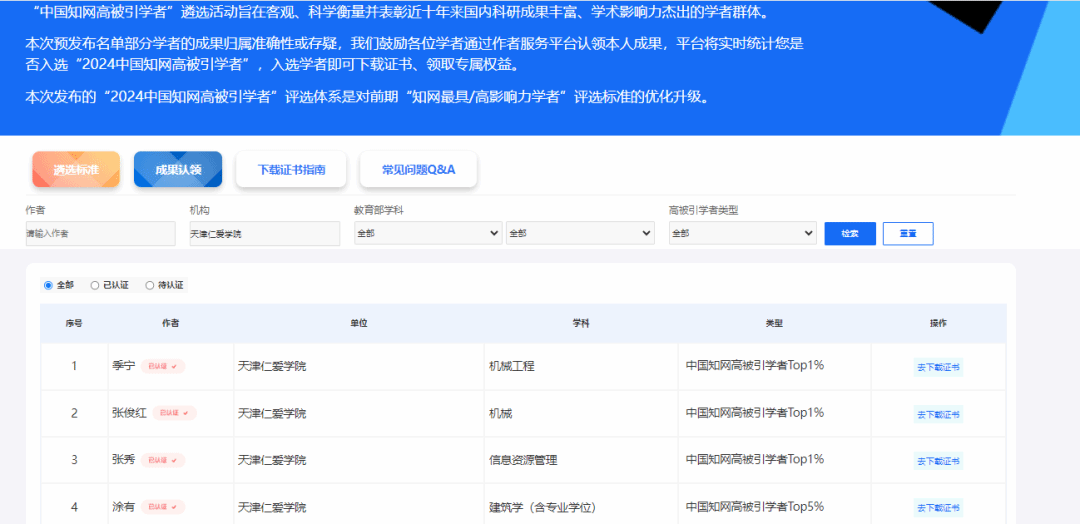Screen dimensions: 1080x524
Task: Expand the first 教育部学科 dropdown
Action: [428, 233]
